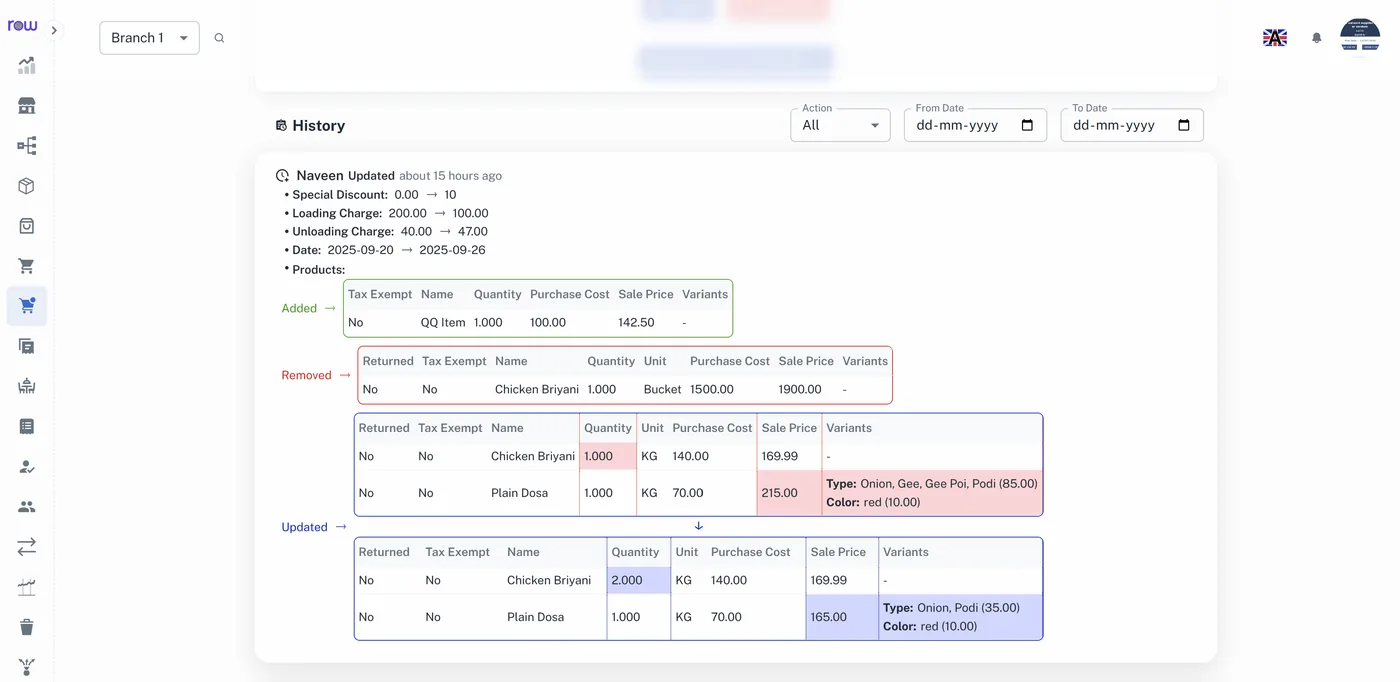Image resolution: width=1400 pixels, height=682 pixels.
Task: Open the plain shopping cart sidebar icon
Action: tap(27, 266)
